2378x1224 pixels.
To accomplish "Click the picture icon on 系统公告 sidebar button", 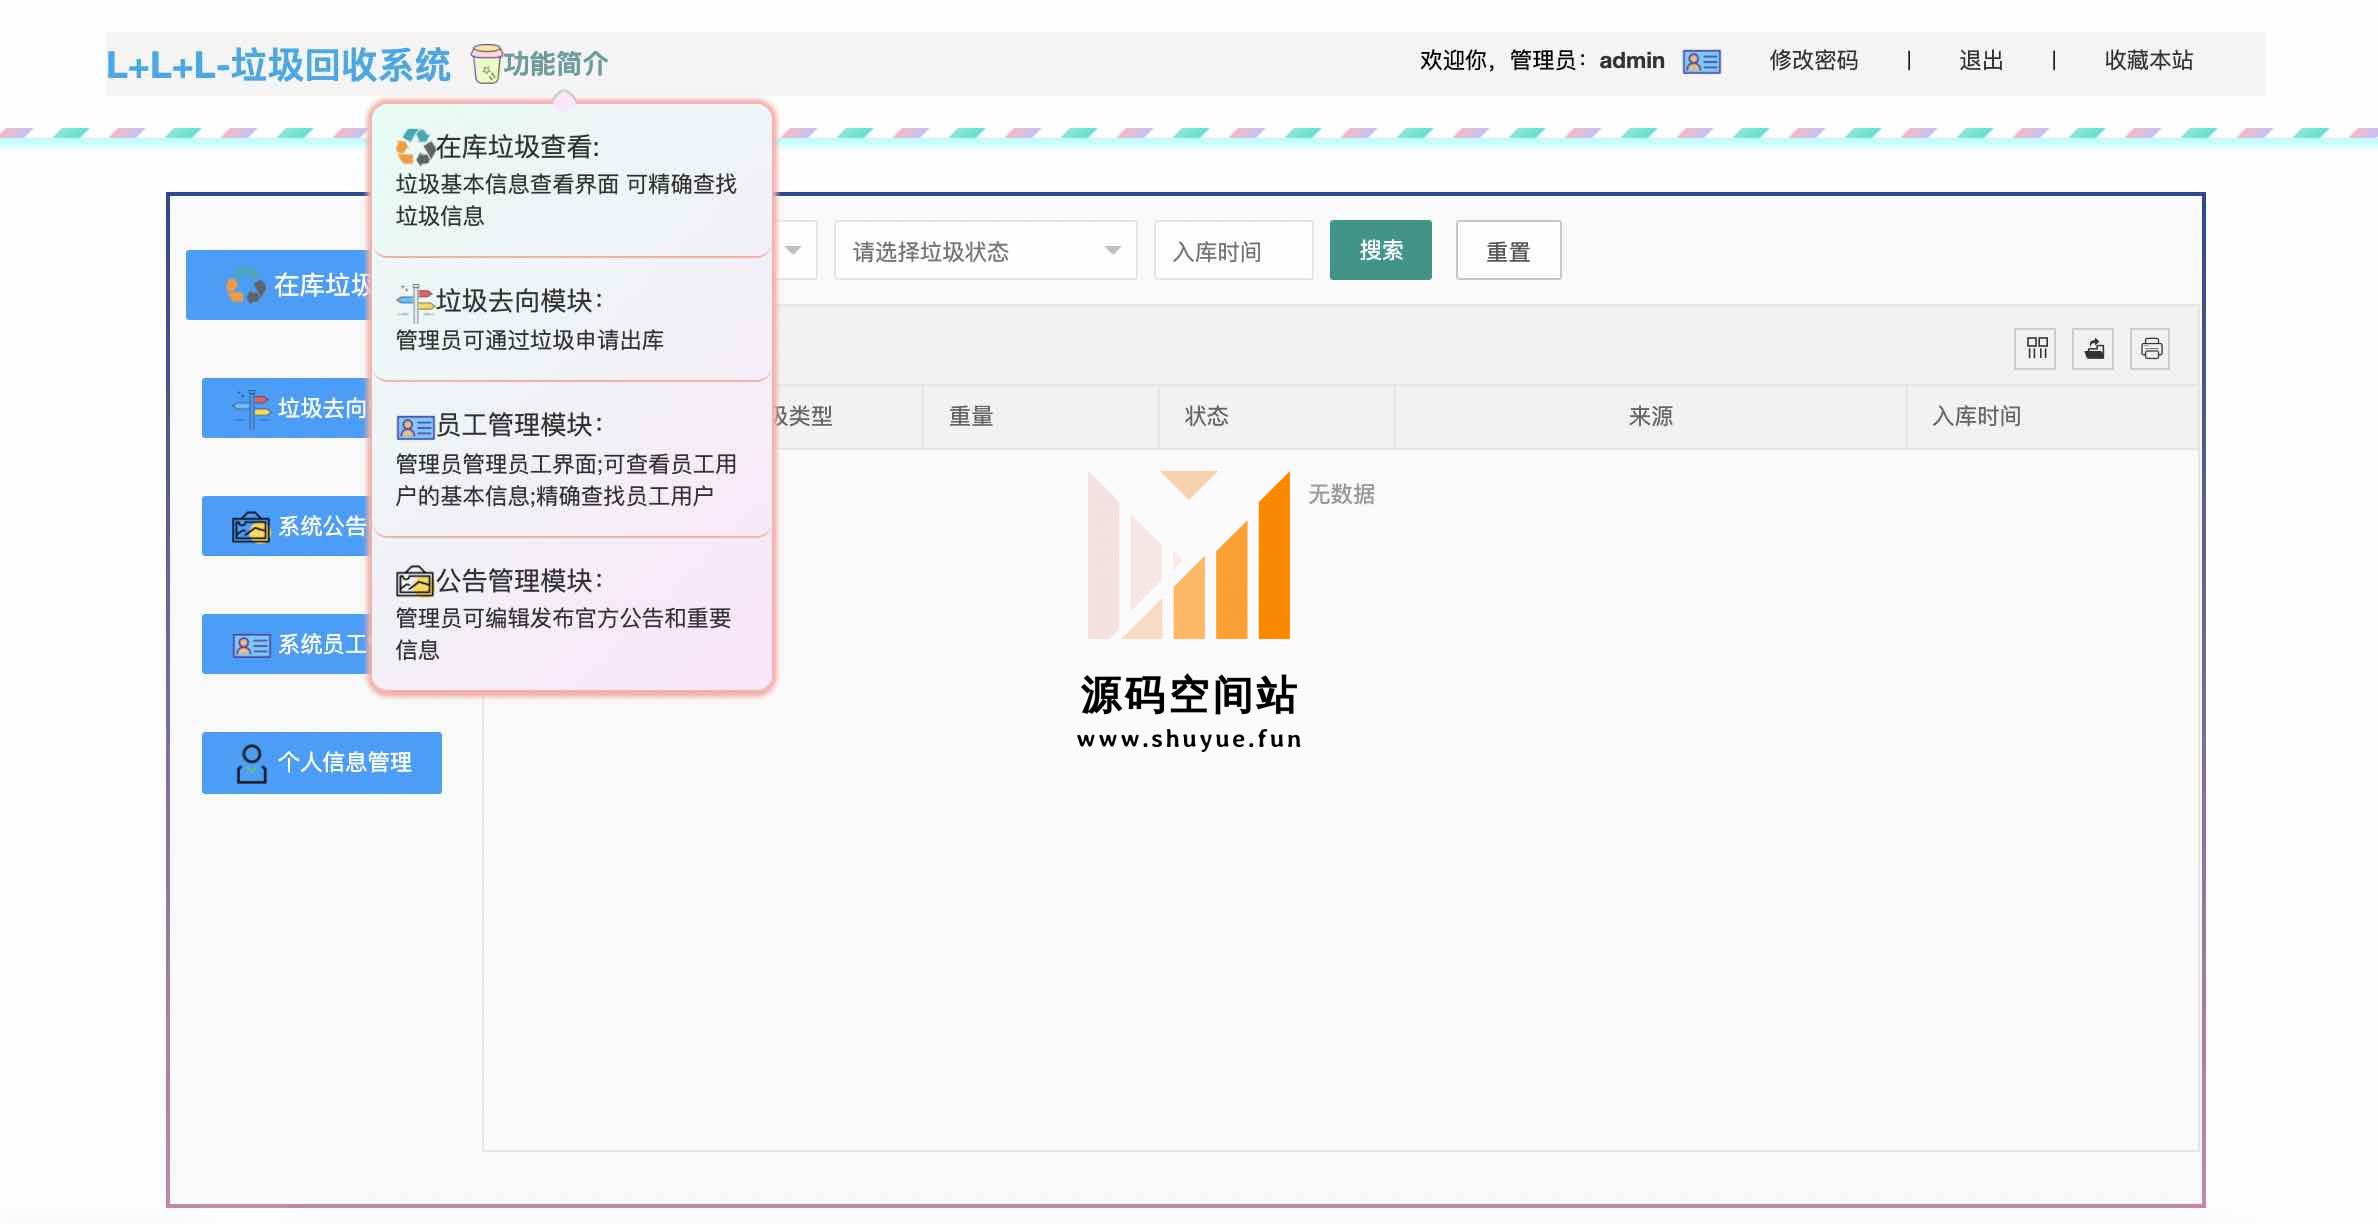I will (x=251, y=527).
